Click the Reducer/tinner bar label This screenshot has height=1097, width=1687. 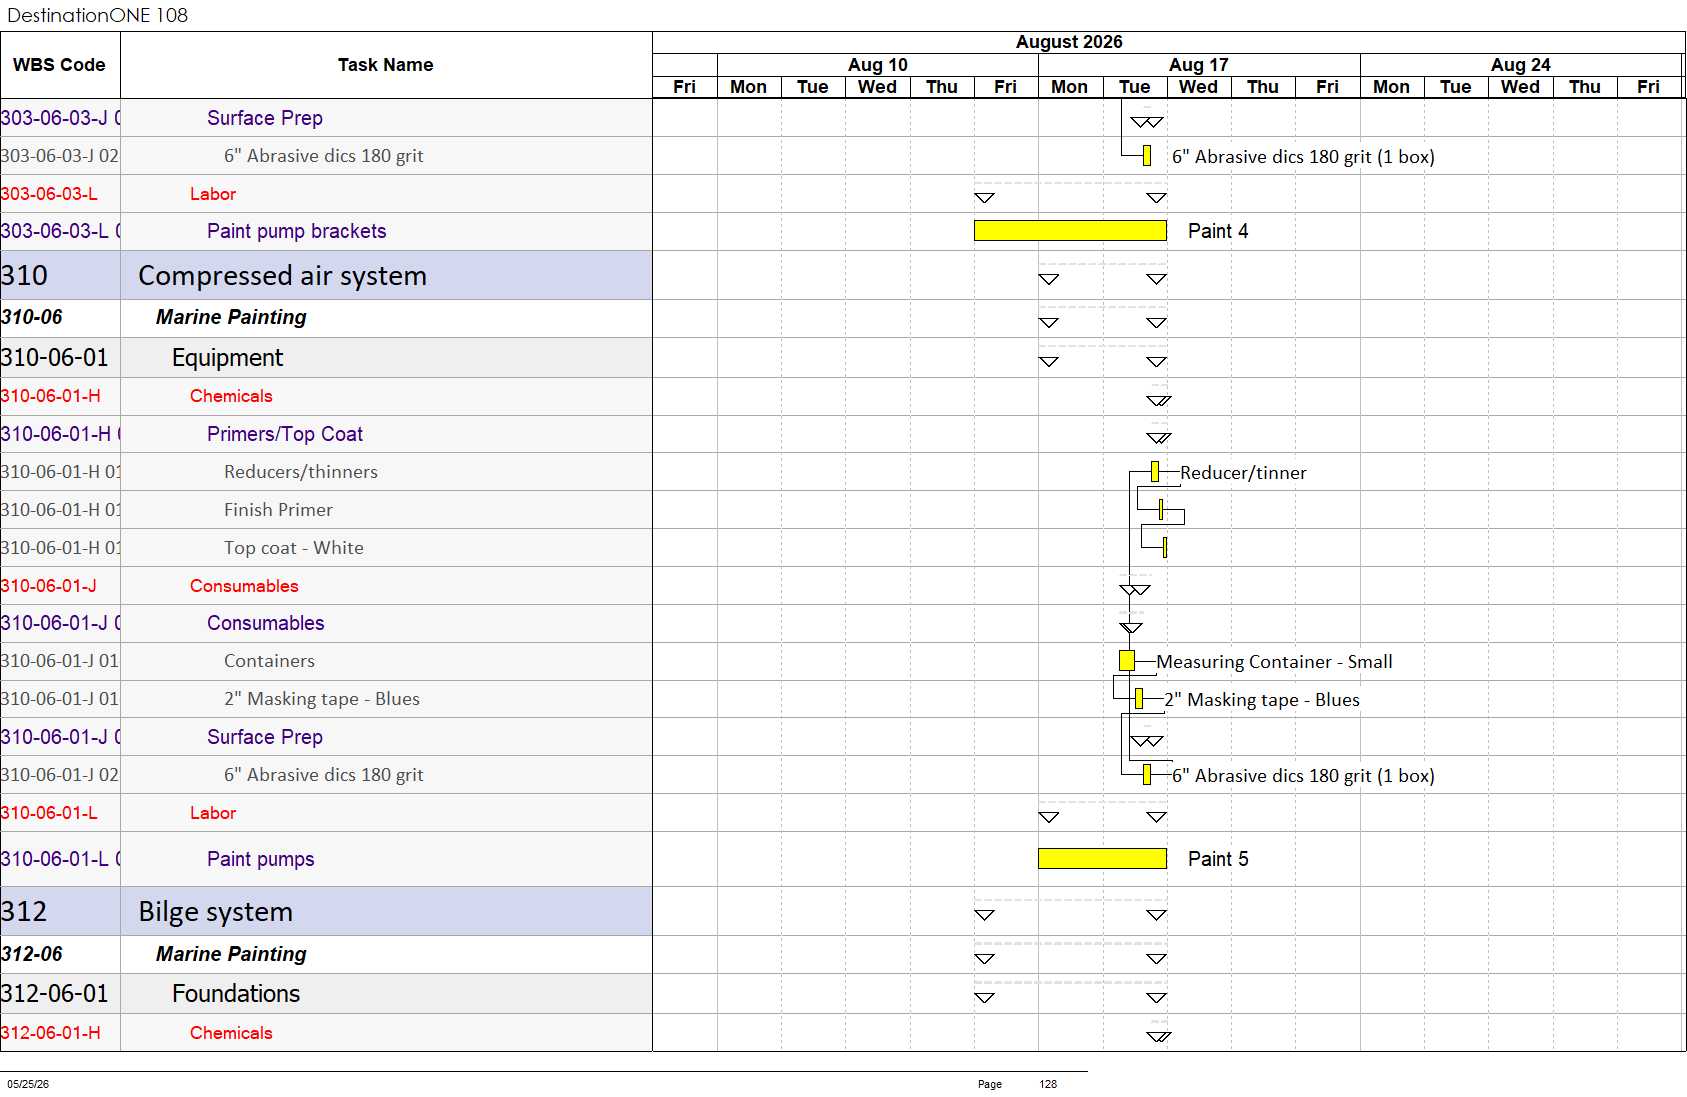(1243, 473)
